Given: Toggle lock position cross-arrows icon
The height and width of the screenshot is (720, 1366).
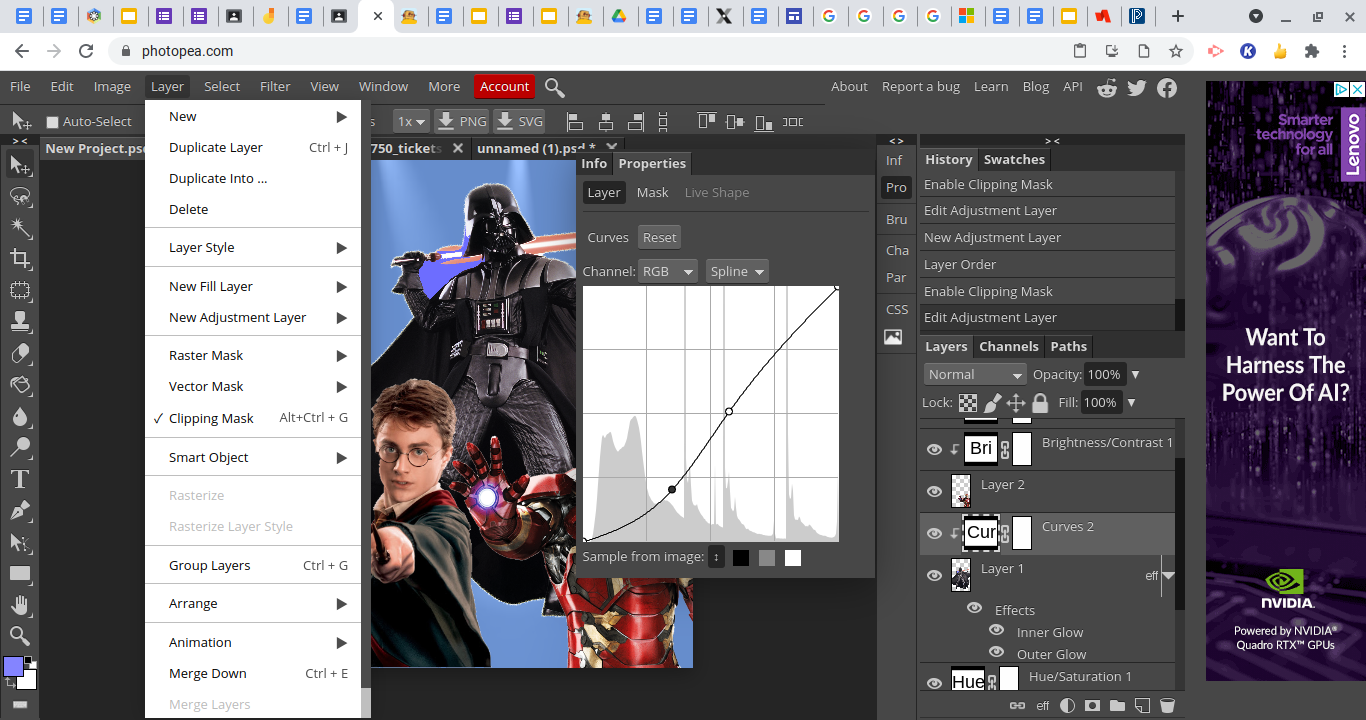Looking at the screenshot, I should (1016, 403).
